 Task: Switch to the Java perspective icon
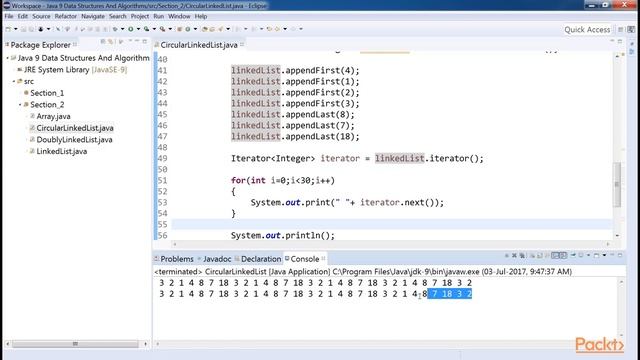(x=631, y=29)
